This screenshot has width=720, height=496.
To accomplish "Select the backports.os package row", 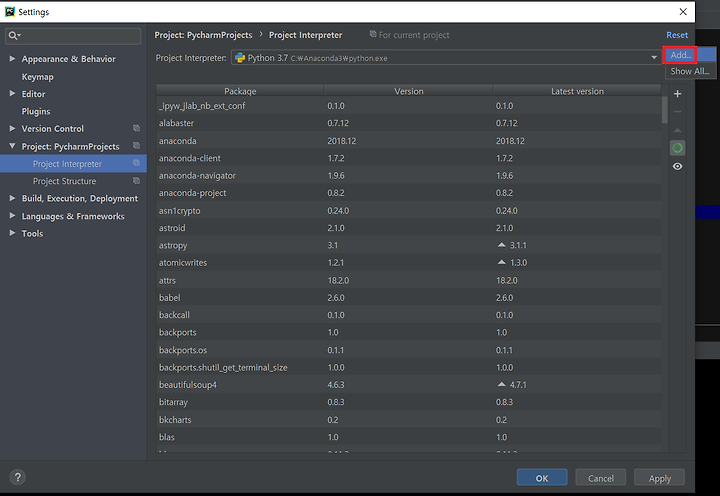I will pyautogui.click(x=409, y=350).
